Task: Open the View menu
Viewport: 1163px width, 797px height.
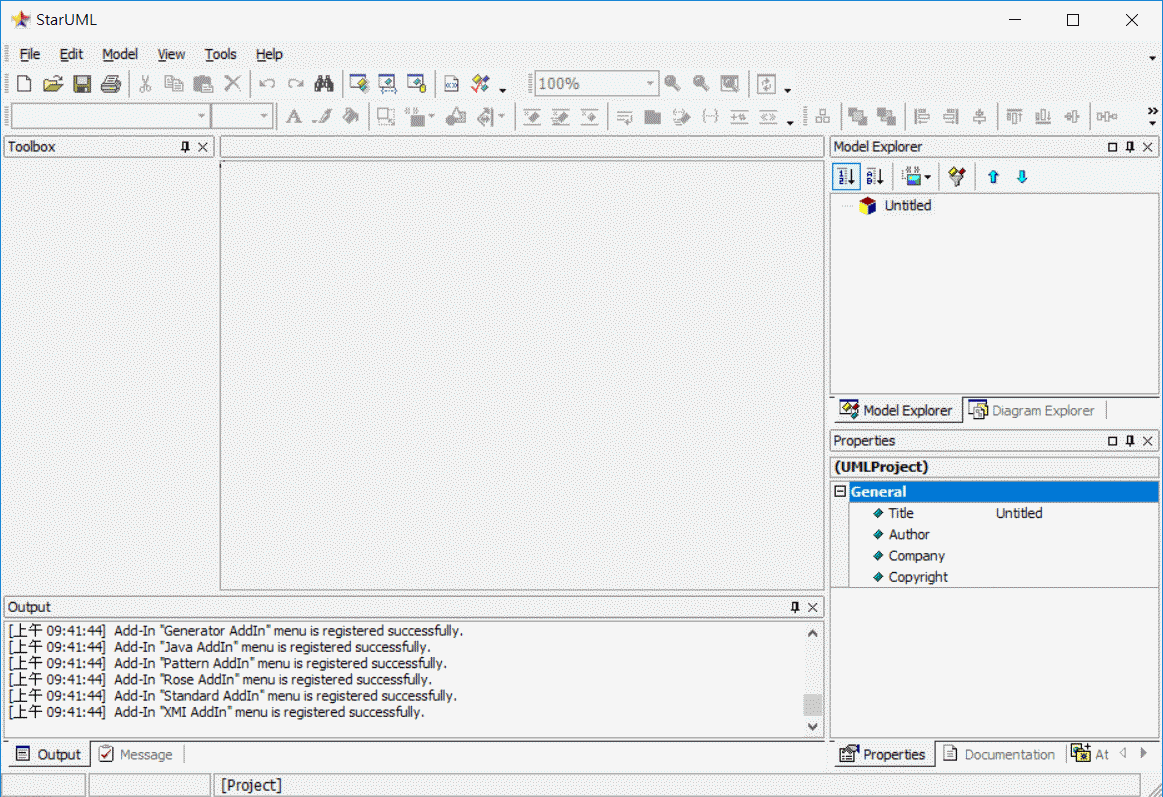Action: [x=171, y=54]
